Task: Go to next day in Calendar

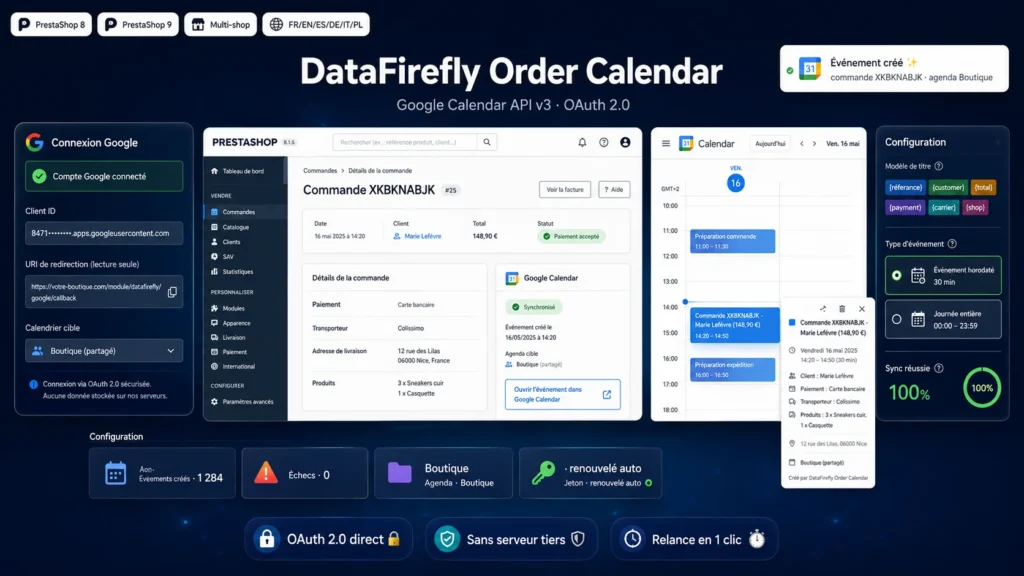Action: [x=814, y=144]
